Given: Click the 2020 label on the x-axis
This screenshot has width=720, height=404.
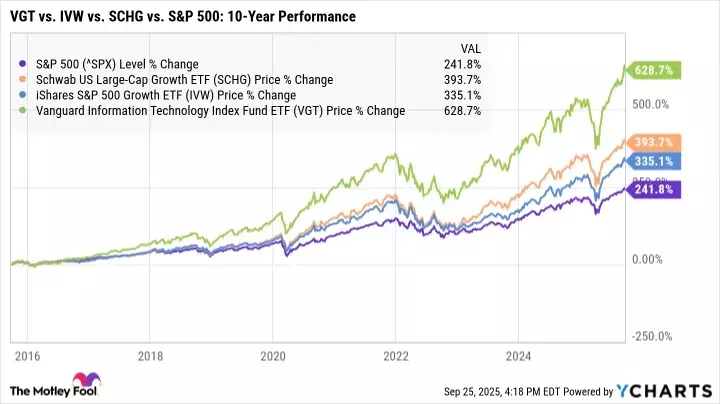Looking at the screenshot, I should click(x=273, y=355).
